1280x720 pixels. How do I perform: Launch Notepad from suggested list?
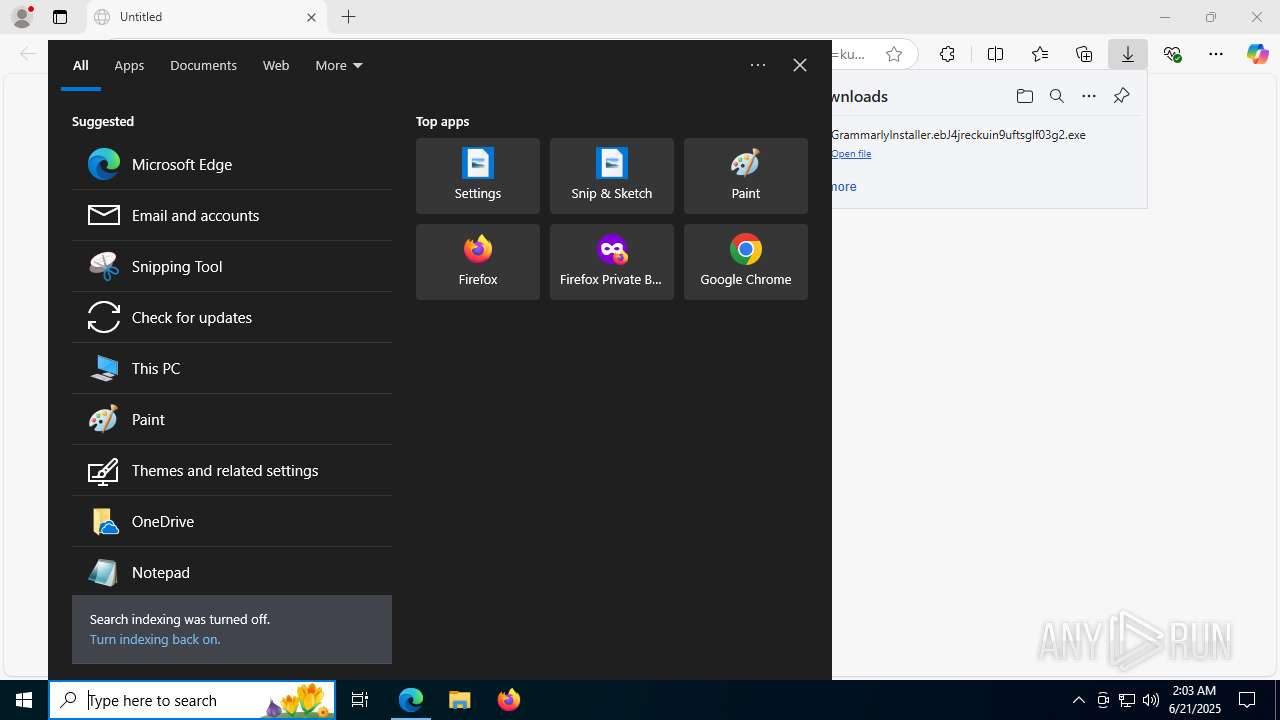[232, 572]
